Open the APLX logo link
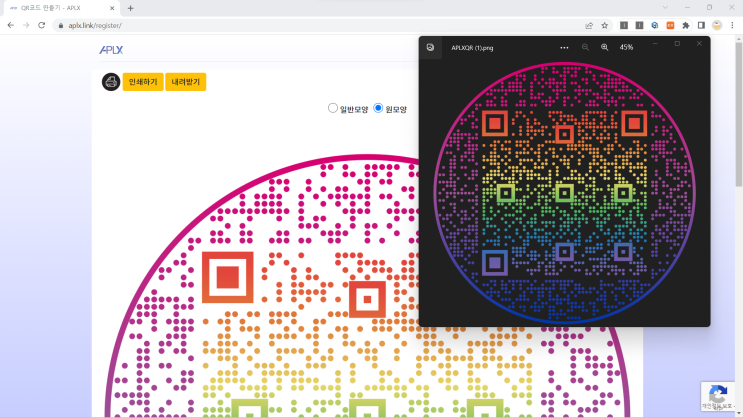 111,50
